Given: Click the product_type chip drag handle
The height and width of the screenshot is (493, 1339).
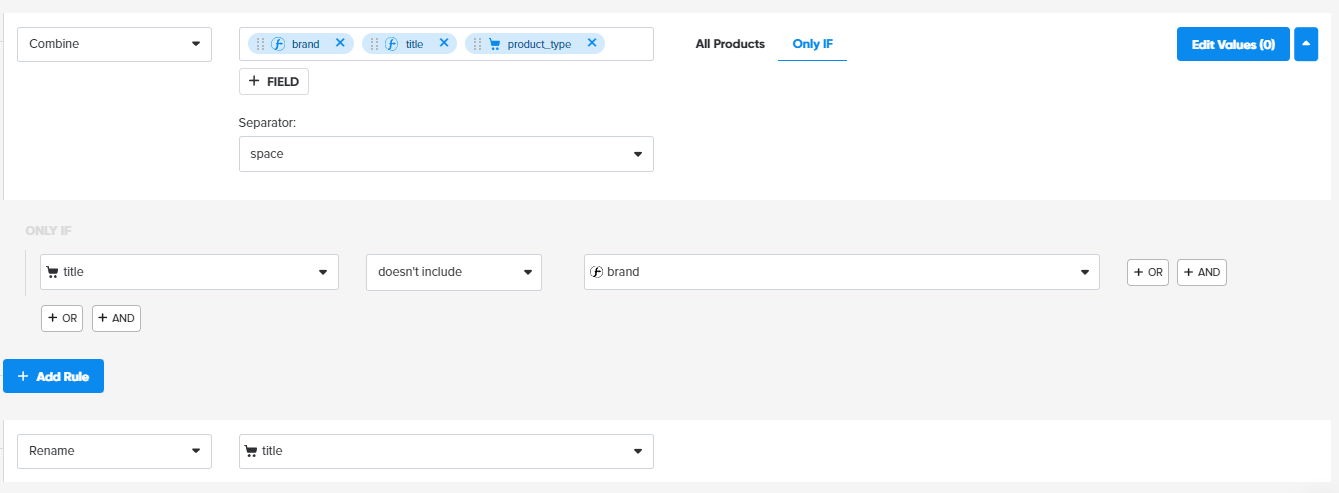Looking at the screenshot, I should pyautogui.click(x=478, y=44).
